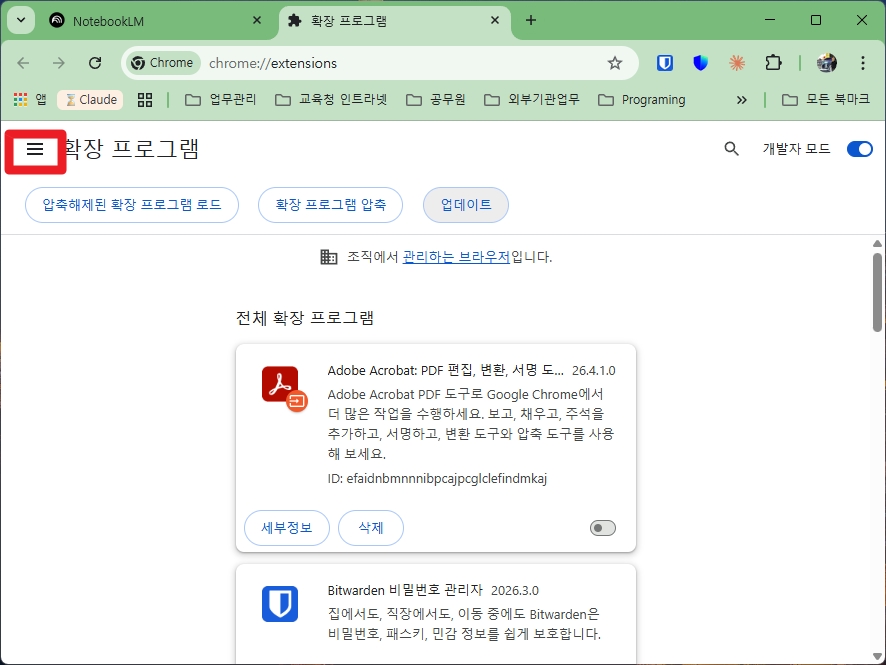The width and height of the screenshot is (886, 665).
Task: Enable the Adobe Acrobat extension toggle
Action: click(x=602, y=527)
